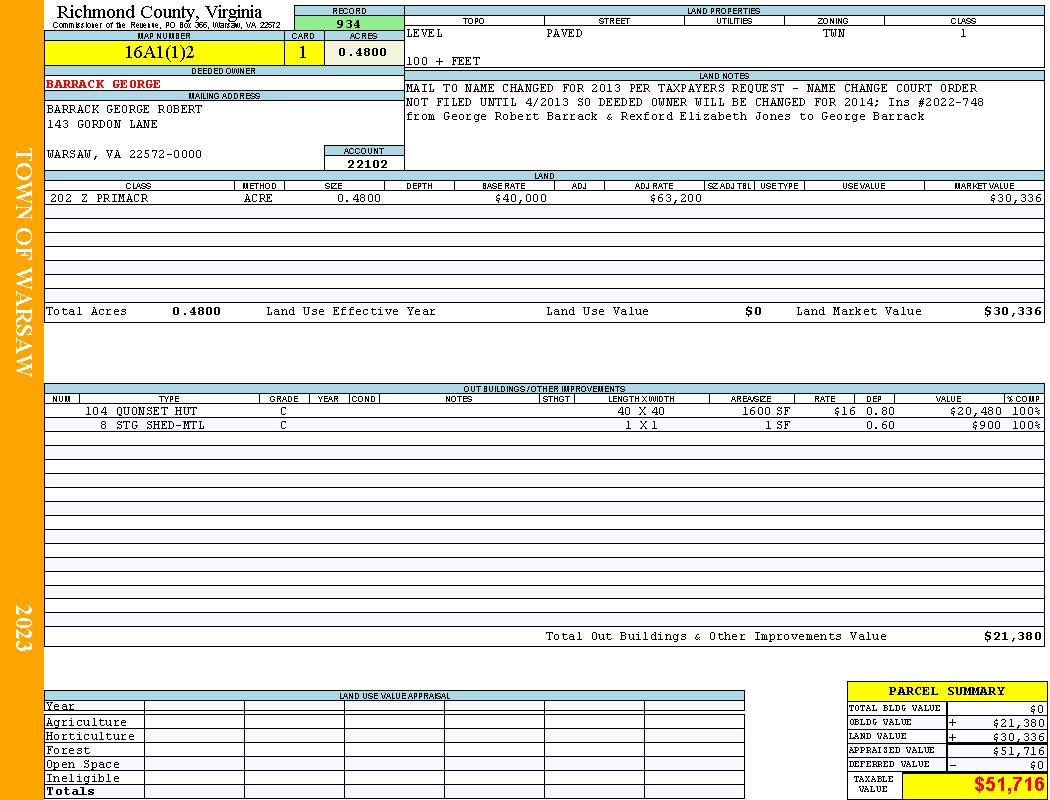
Task: Click mailing name BARRACK GEORGE ROBERT
Action: [x=124, y=109]
